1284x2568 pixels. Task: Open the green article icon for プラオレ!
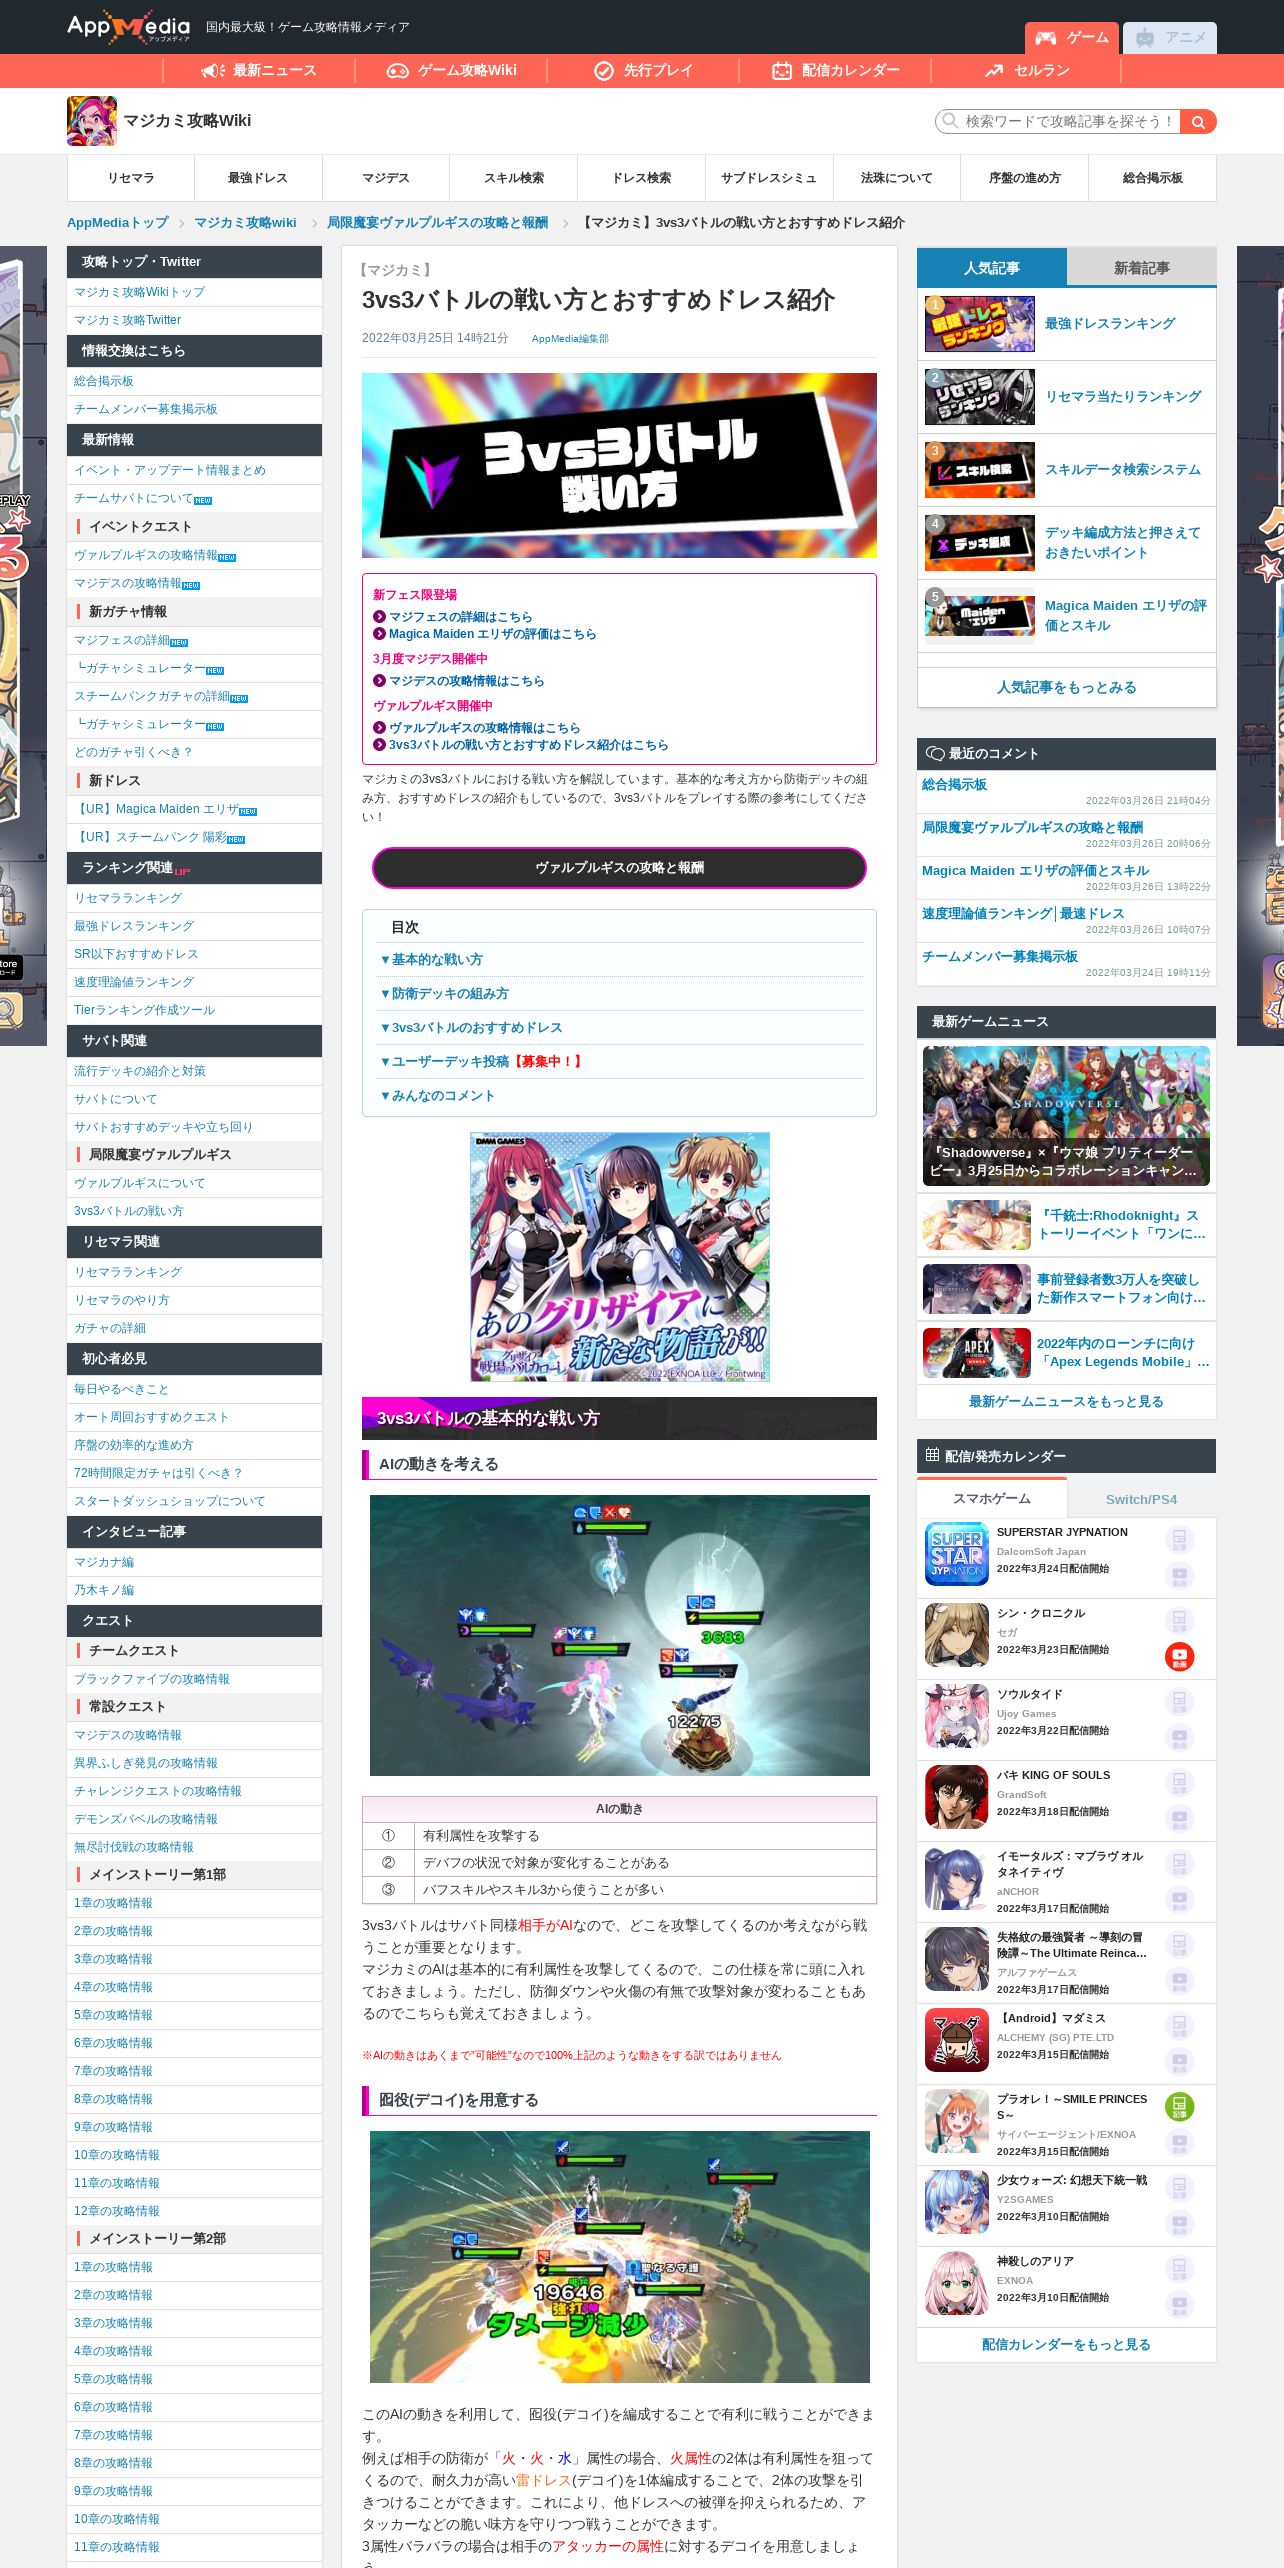tap(1179, 2106)
